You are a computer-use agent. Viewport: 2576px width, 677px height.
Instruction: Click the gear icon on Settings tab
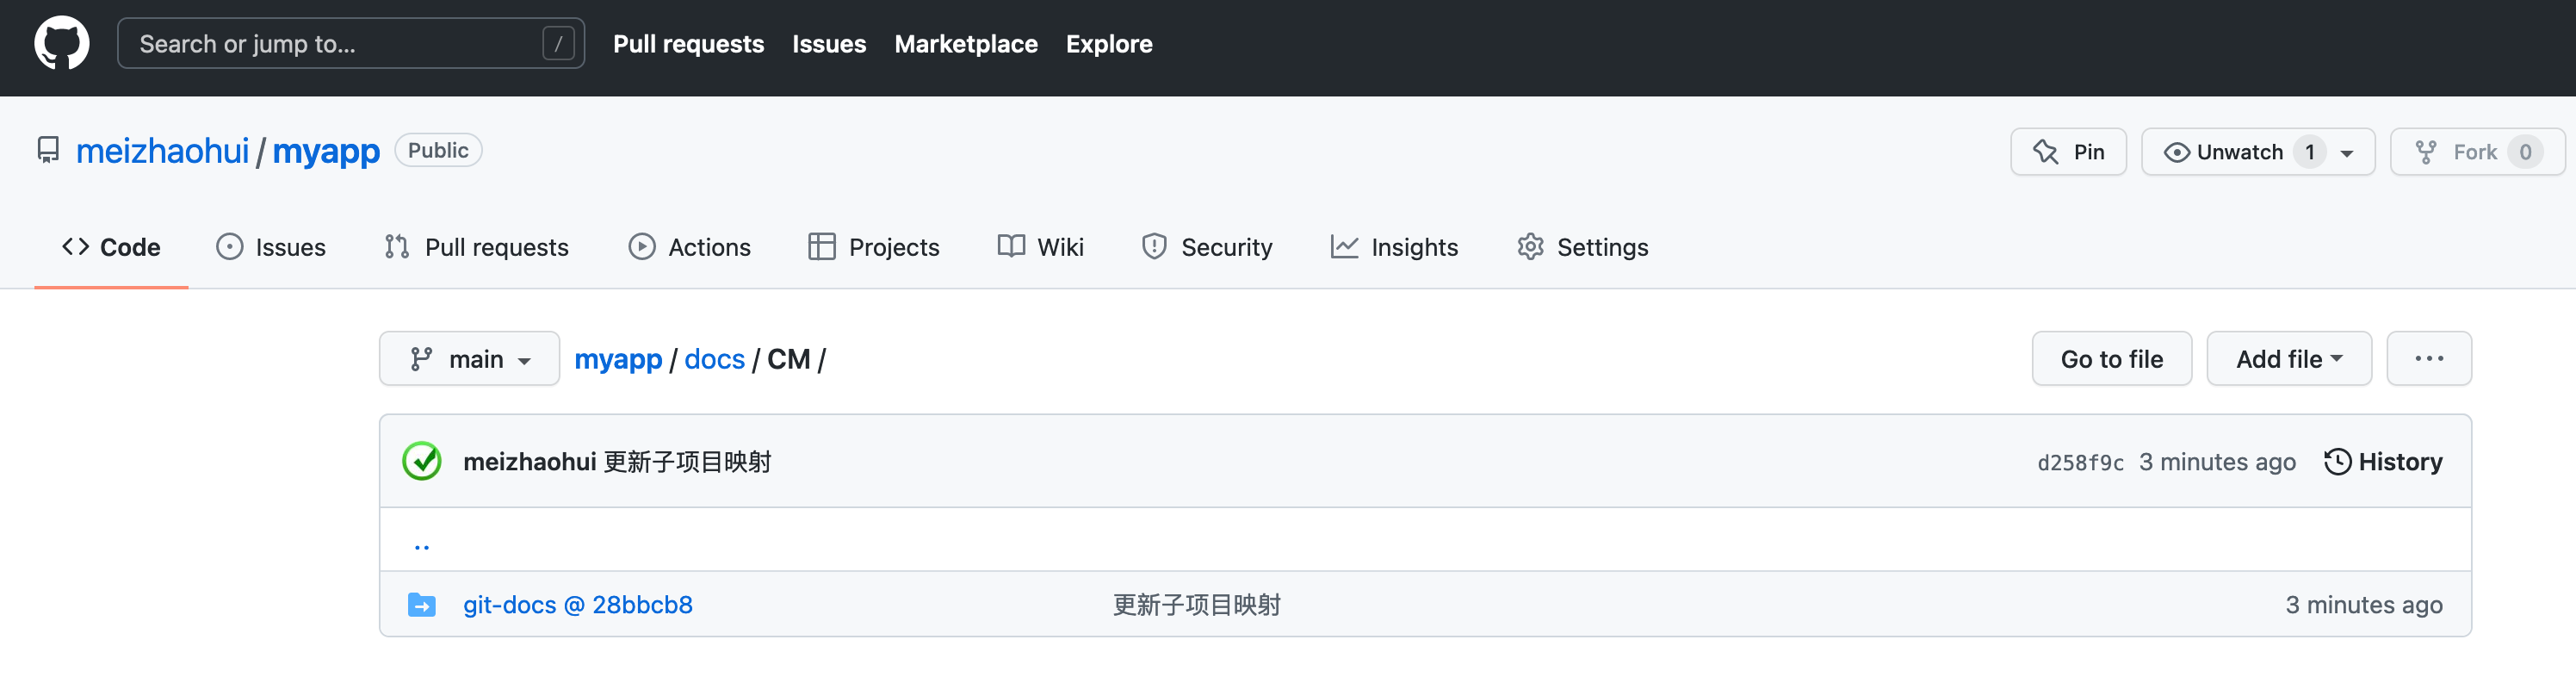click(1530, 246)
